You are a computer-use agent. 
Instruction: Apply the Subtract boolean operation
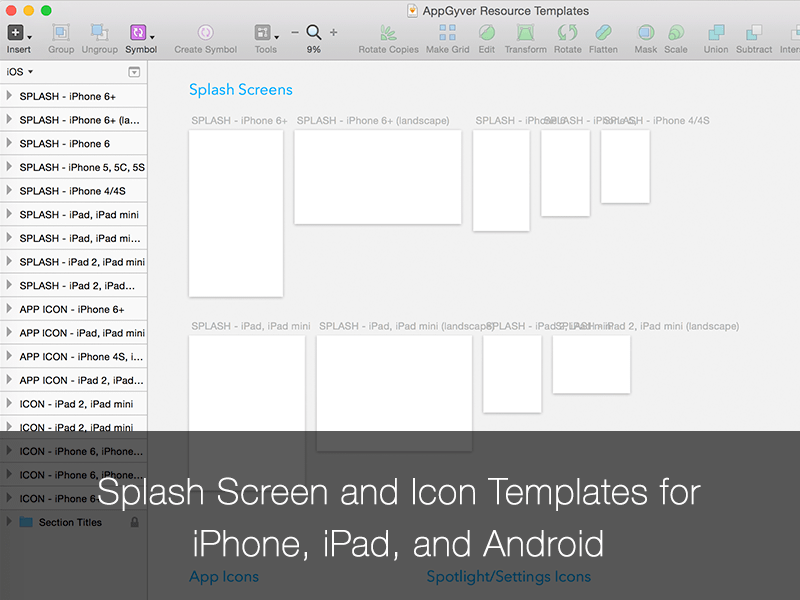[x=754, y=33]
